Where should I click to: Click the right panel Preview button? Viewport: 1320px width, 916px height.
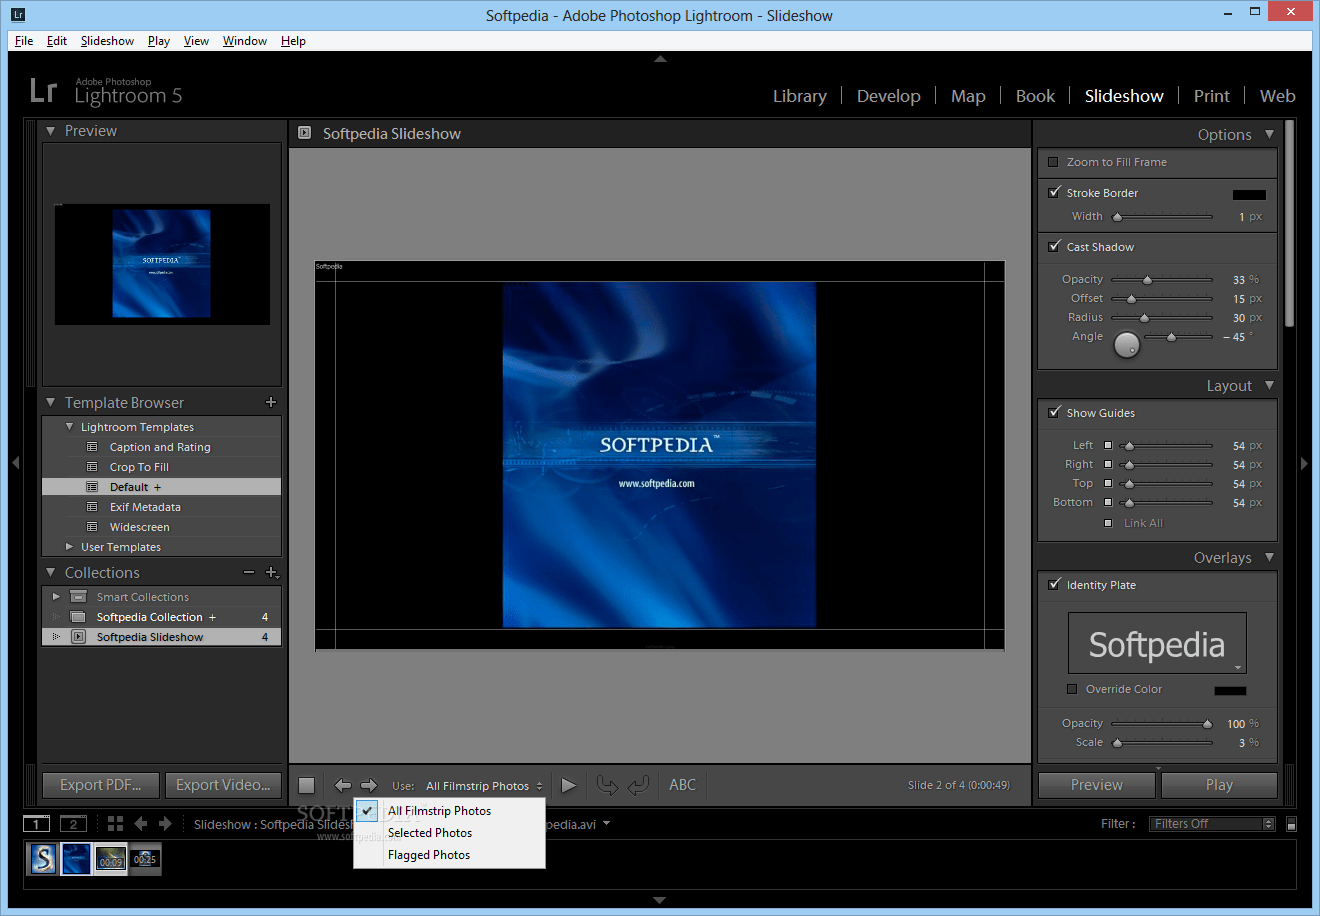point(1097,785)
